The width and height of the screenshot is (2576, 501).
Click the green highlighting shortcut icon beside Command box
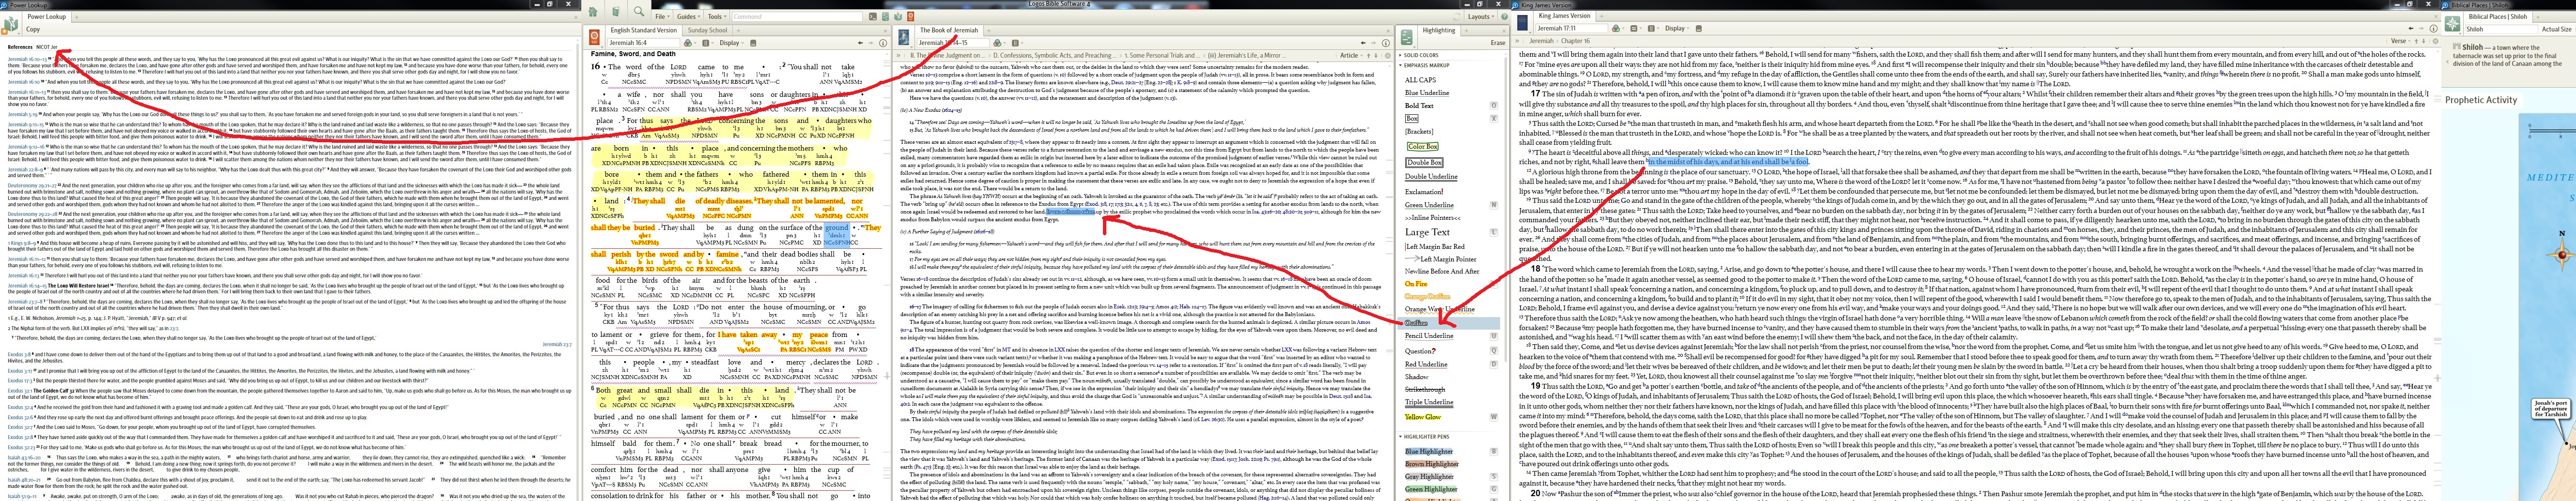tap(886, 17)
